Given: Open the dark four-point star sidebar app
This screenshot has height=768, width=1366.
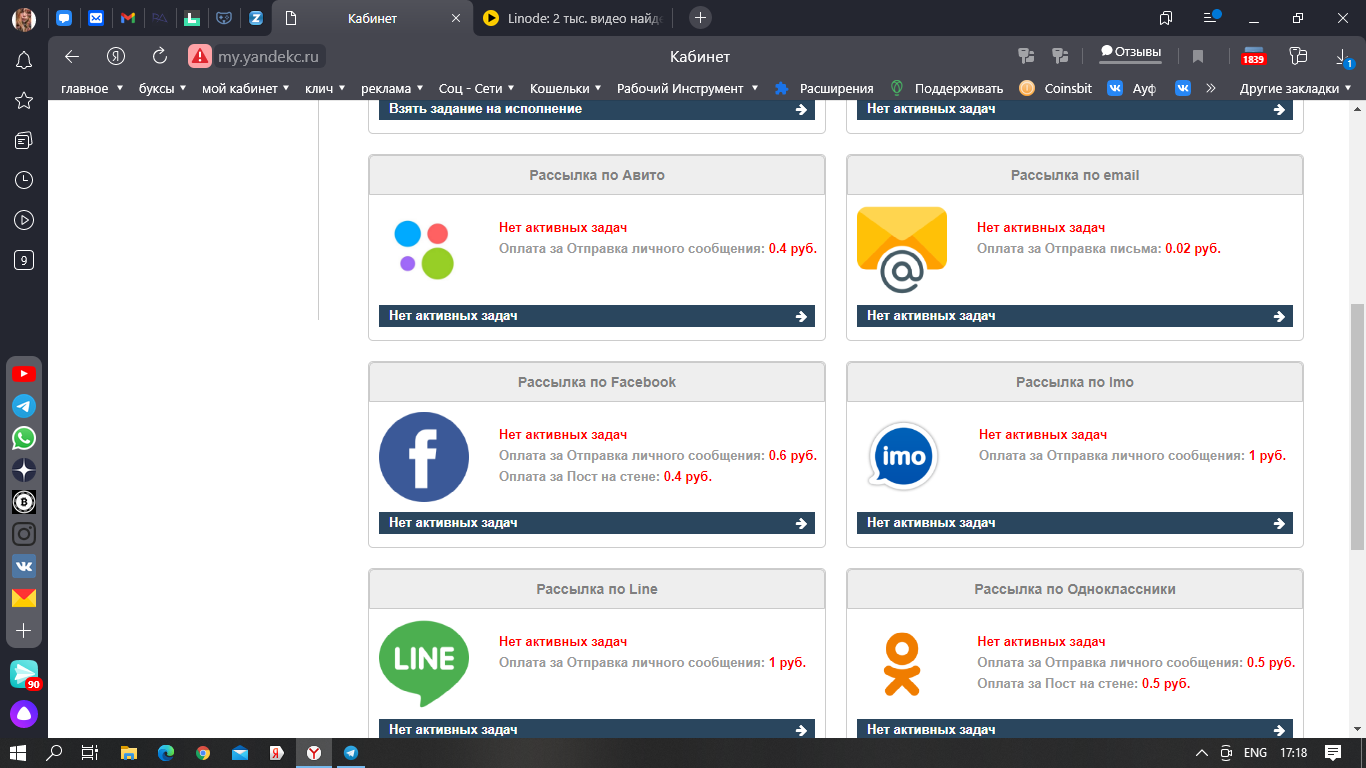Looking at the screenshot, I should (x=24, y=470).
